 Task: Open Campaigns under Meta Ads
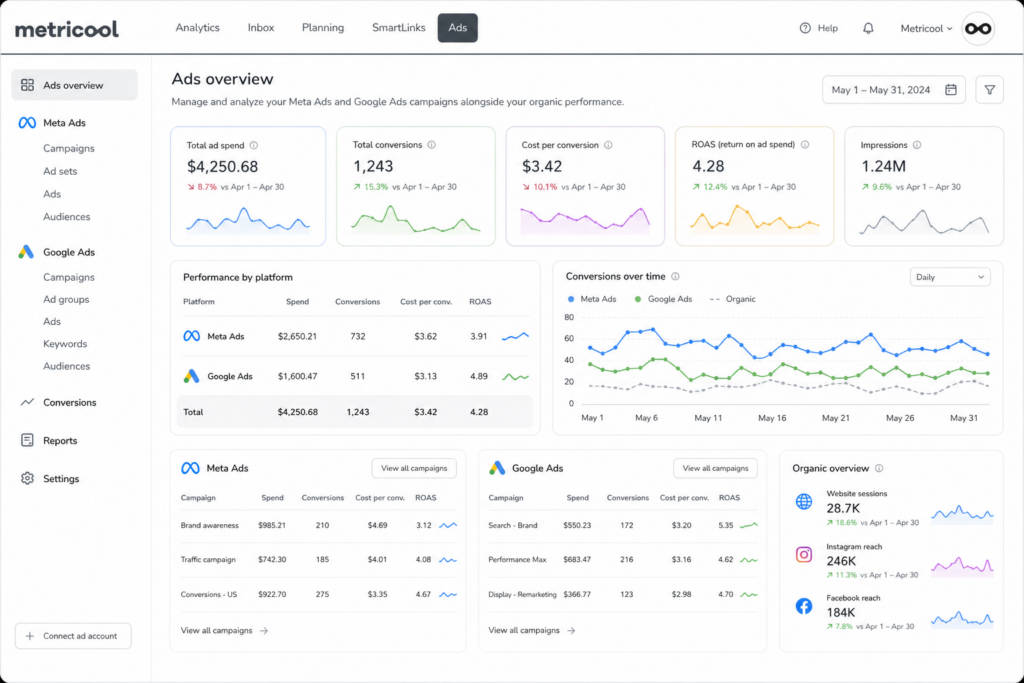point(69,148)
